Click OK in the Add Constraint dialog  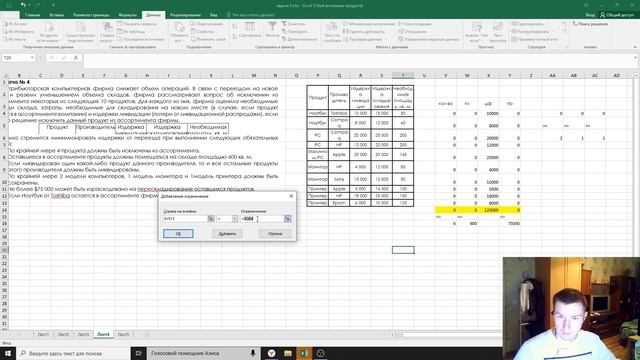178,233
